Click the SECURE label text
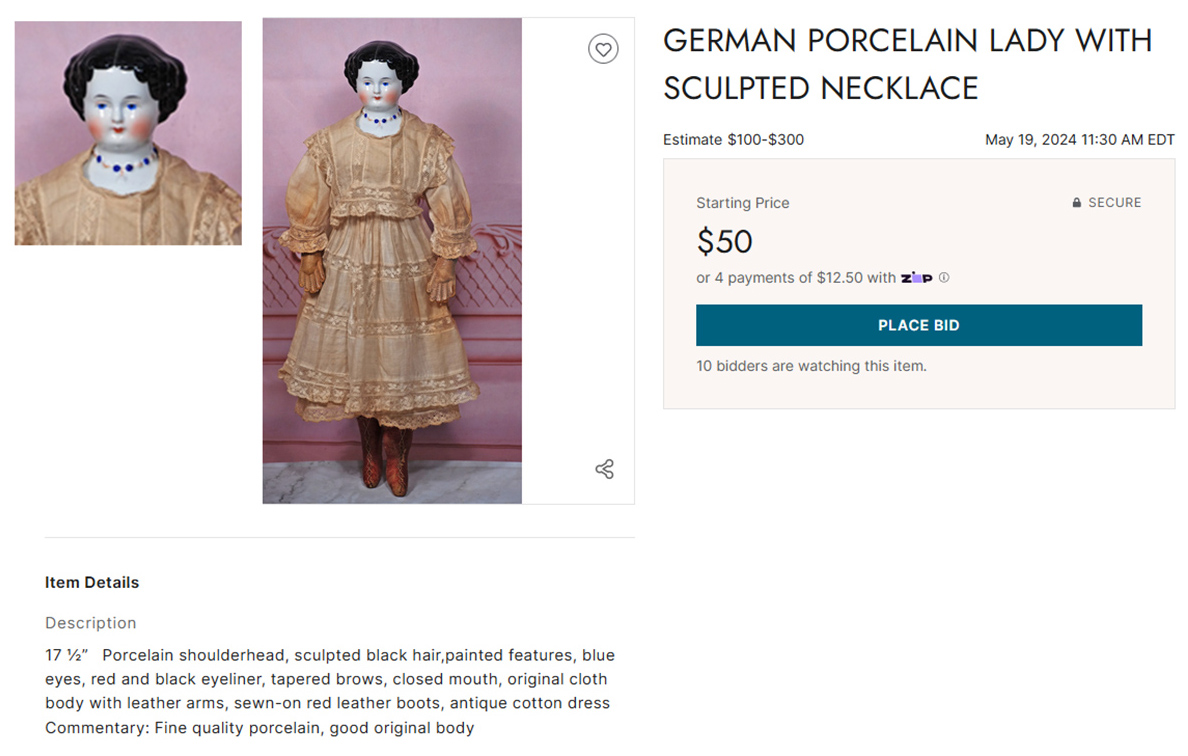 [x=1116, y=202]
